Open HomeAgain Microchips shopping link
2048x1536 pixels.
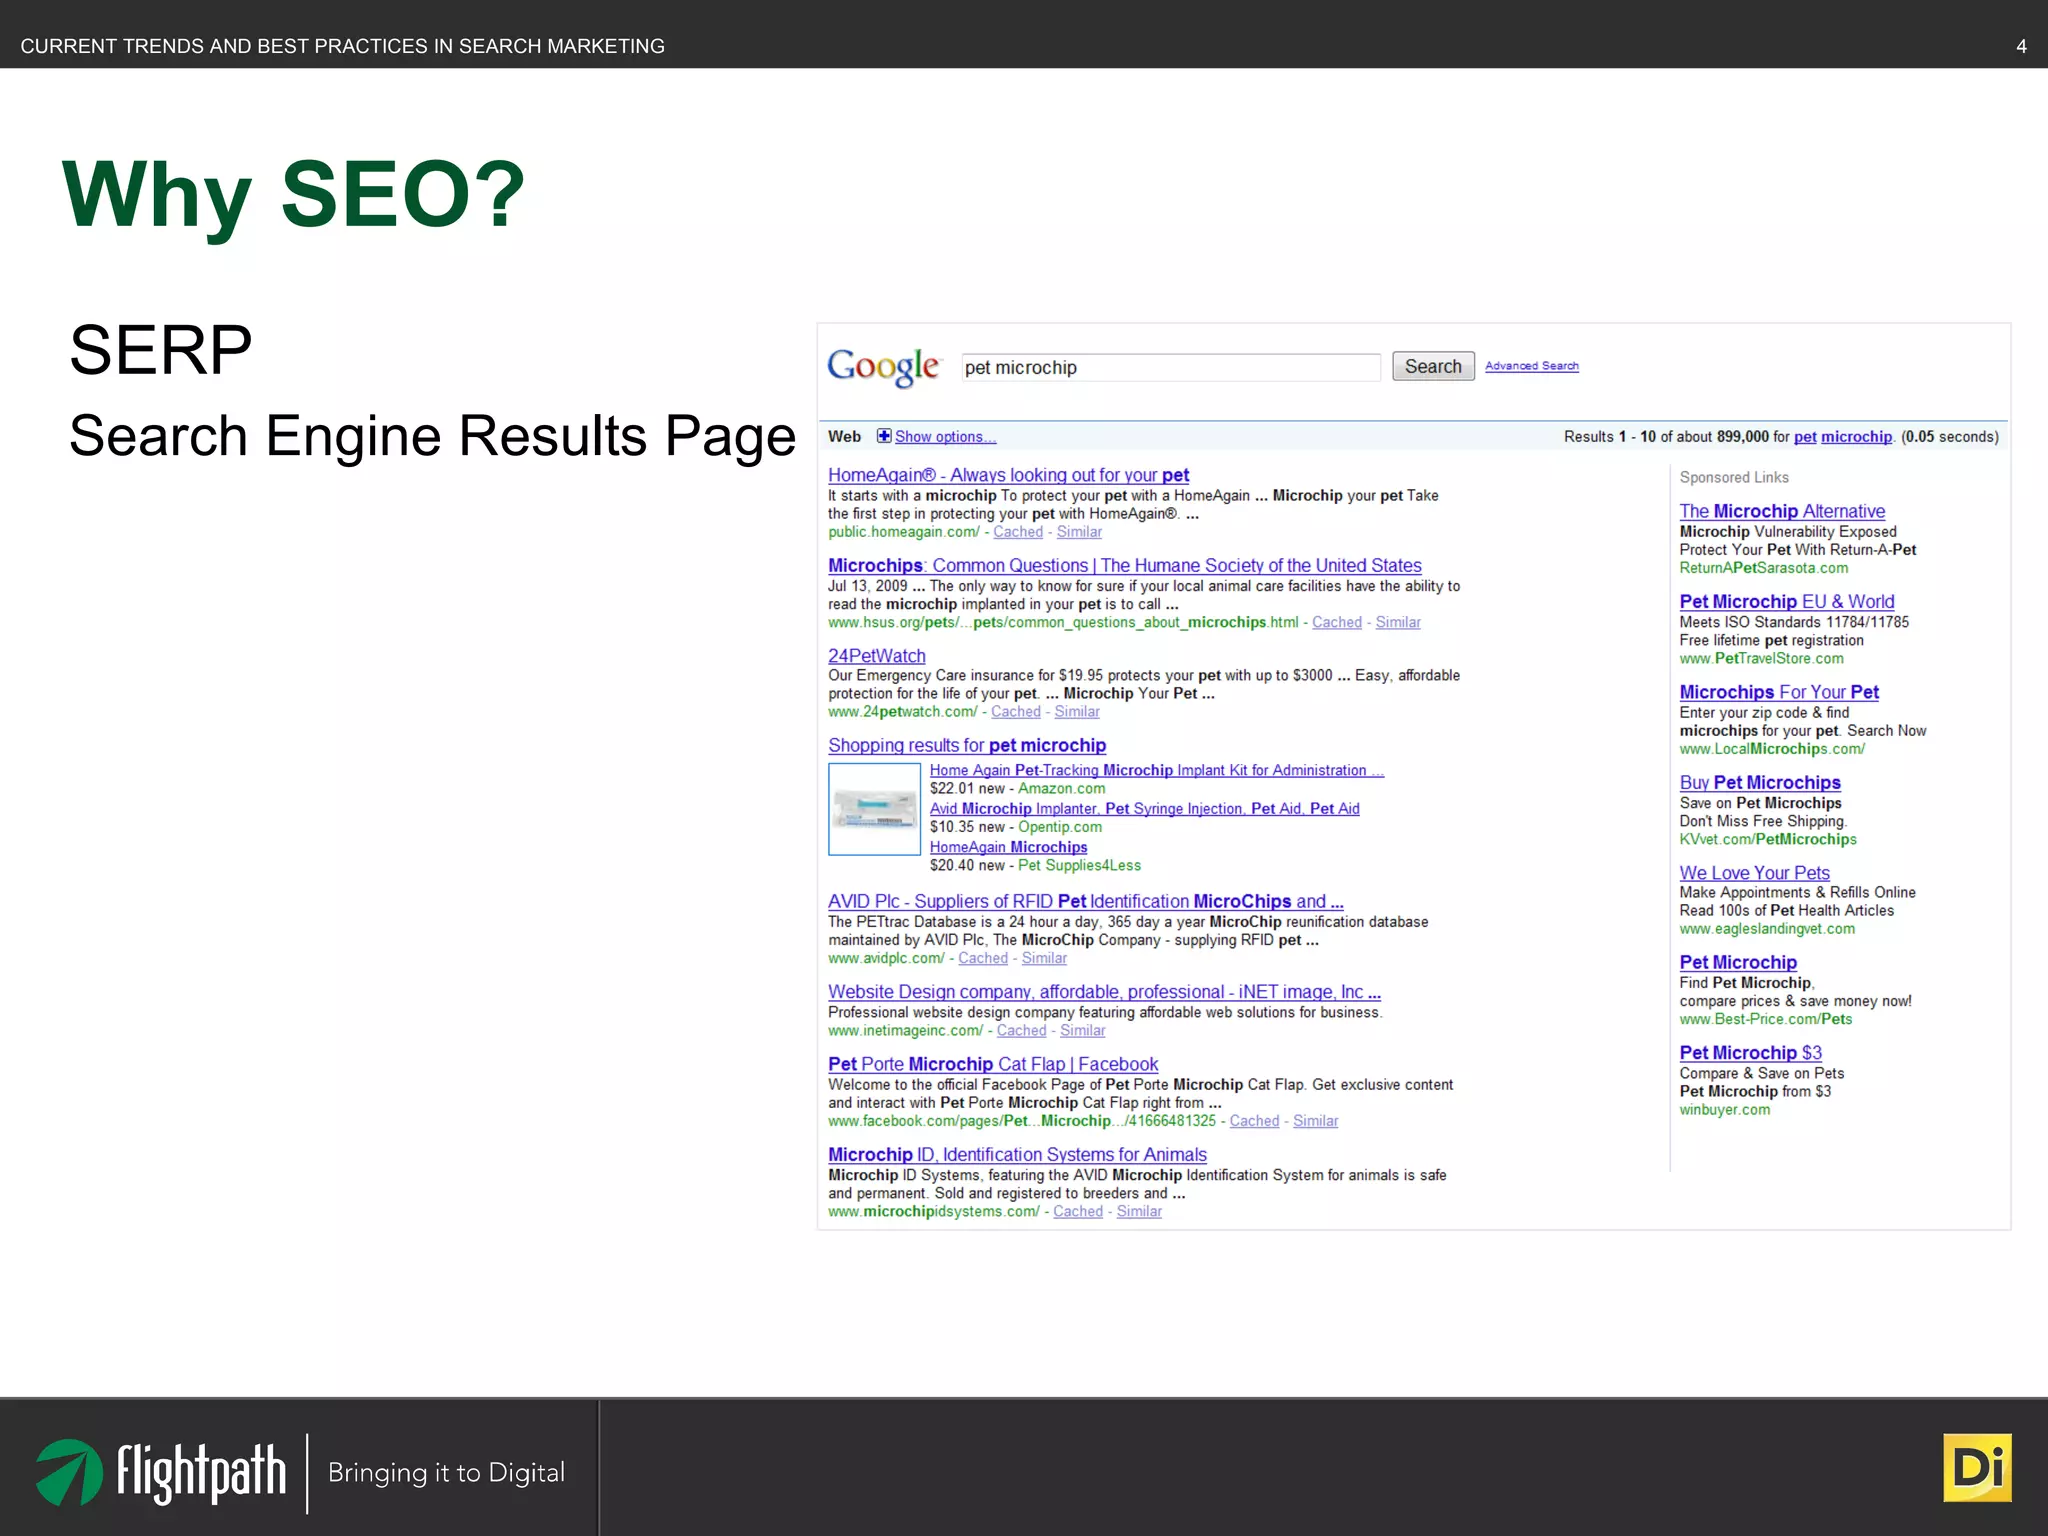tap(1008, 847)
